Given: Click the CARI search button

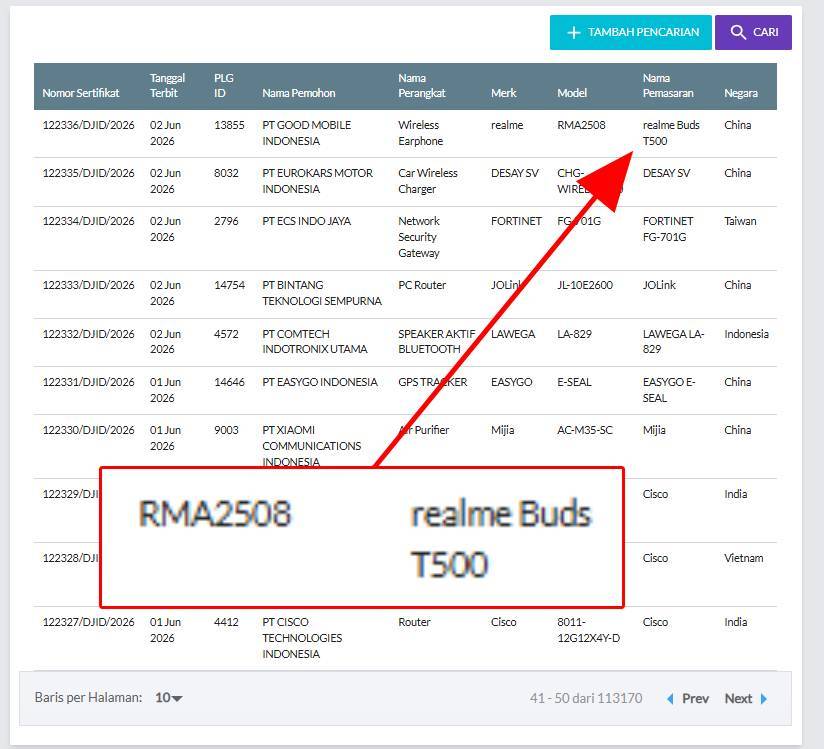Looking at the screenshot, I should click(x=753, y=33).
